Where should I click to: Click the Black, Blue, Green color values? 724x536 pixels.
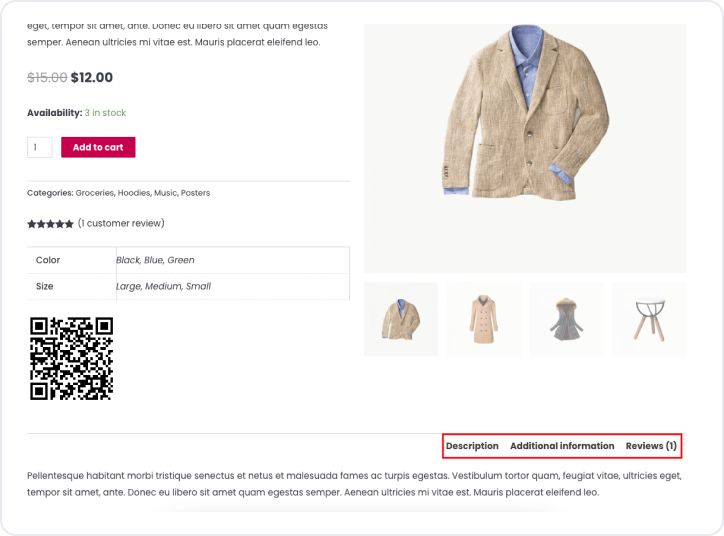(x=155, y=260)
